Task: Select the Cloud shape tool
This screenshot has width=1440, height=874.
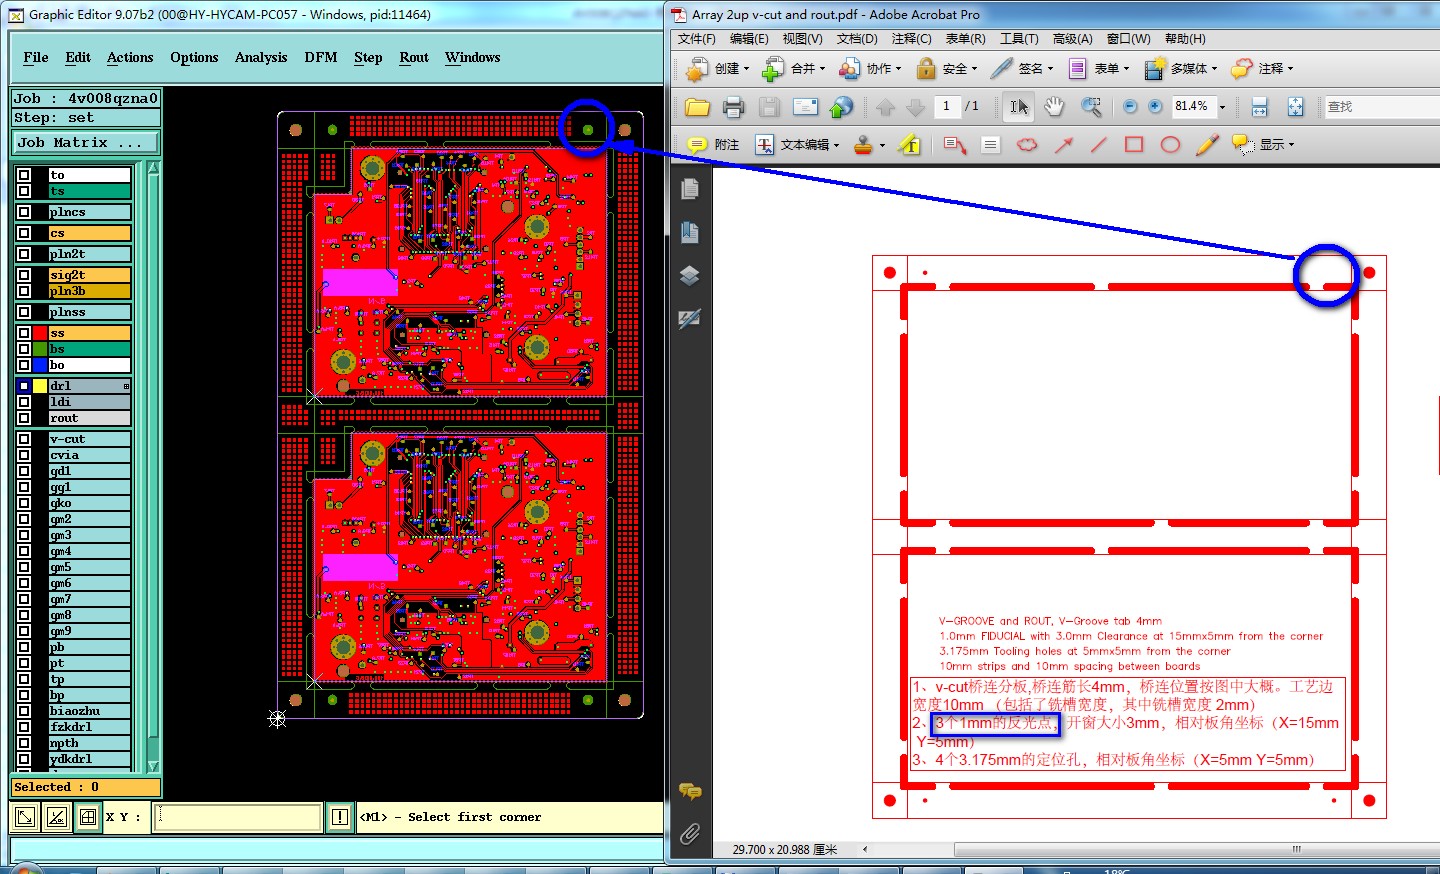Action: coord(1027,145)
